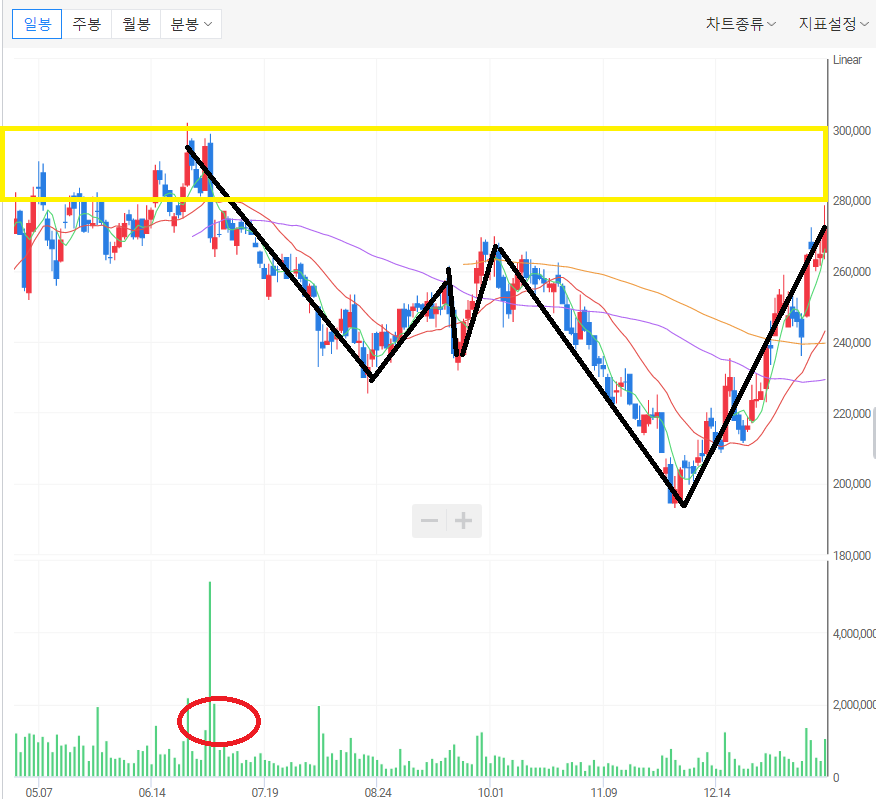
Task: Switch to the 주봉 weekly chart tab
Action: pos(87,24)
